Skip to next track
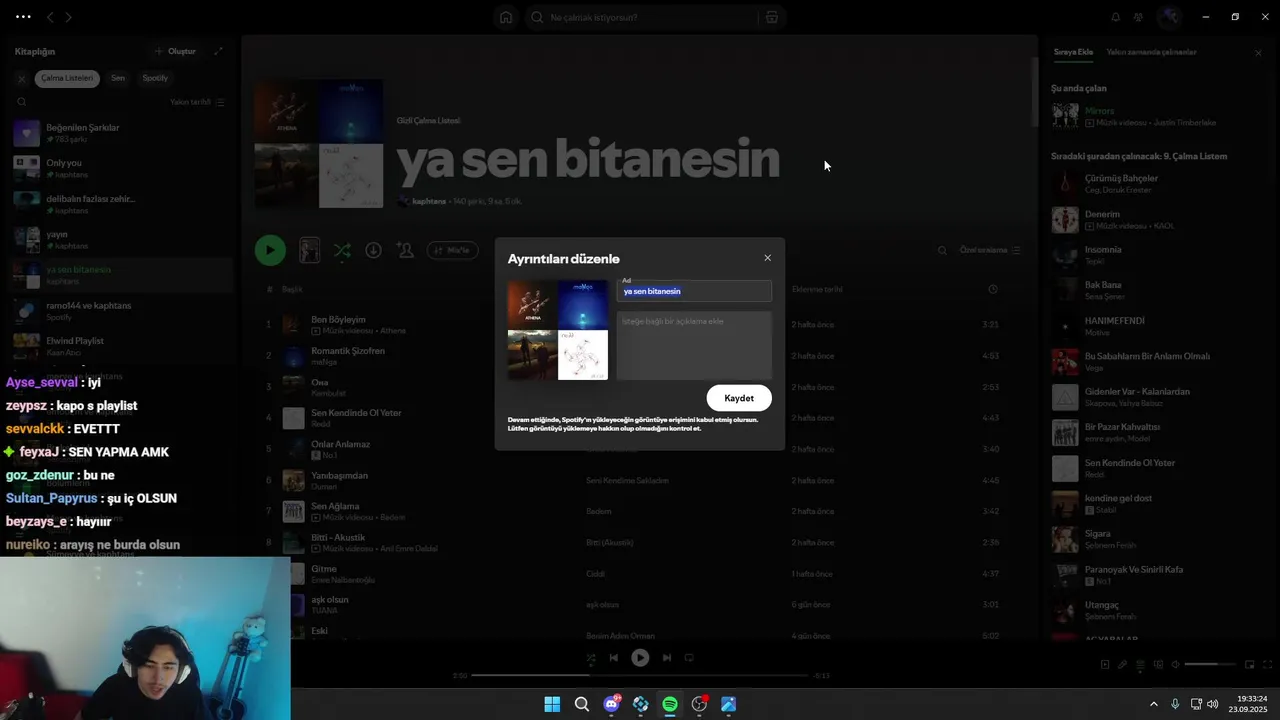 [667, 658]
